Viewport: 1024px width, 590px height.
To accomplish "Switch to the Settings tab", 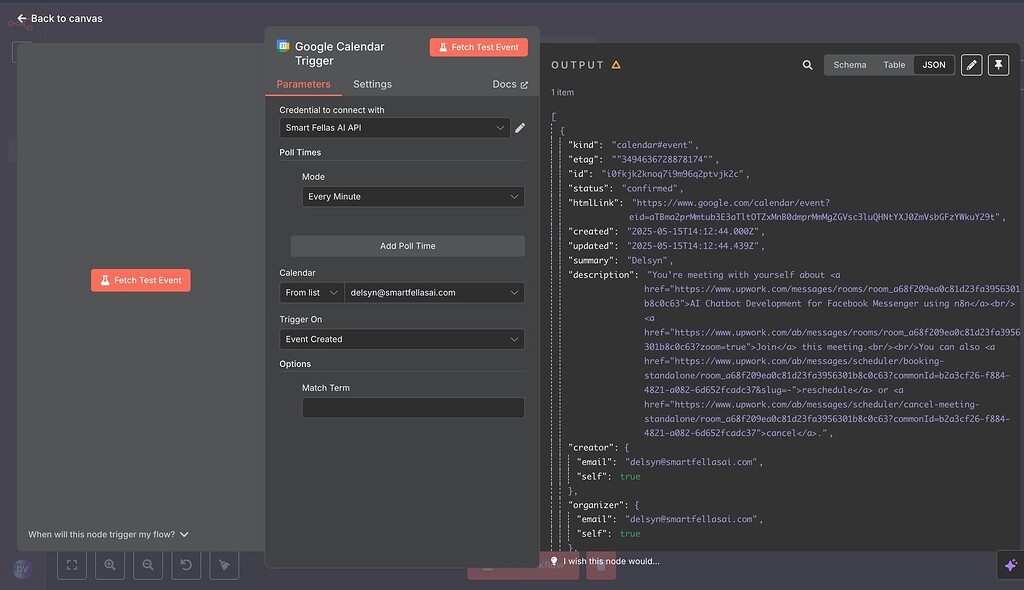I will 372,84.
